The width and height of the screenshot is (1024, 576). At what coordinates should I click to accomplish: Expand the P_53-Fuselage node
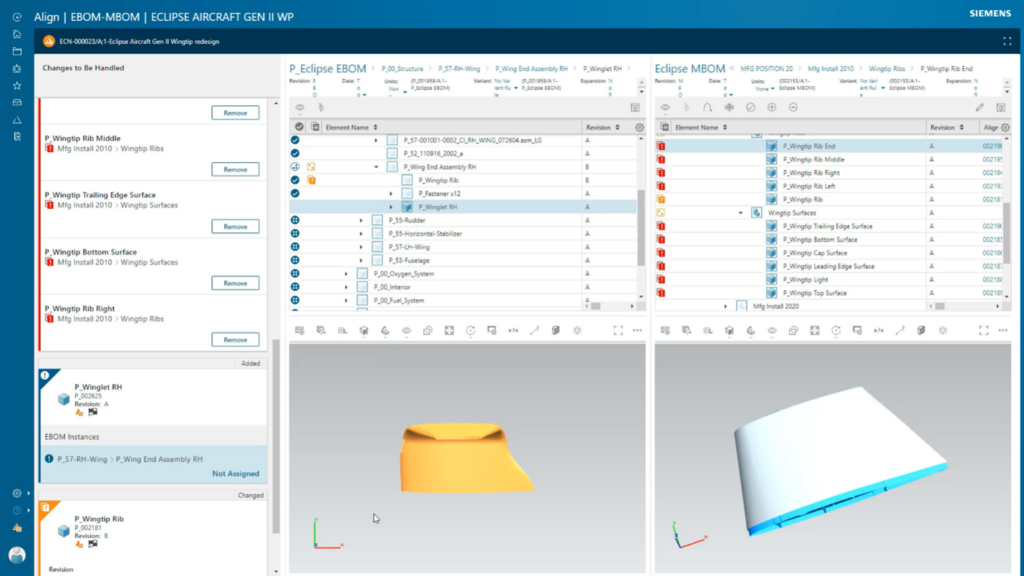click(360, 261)
